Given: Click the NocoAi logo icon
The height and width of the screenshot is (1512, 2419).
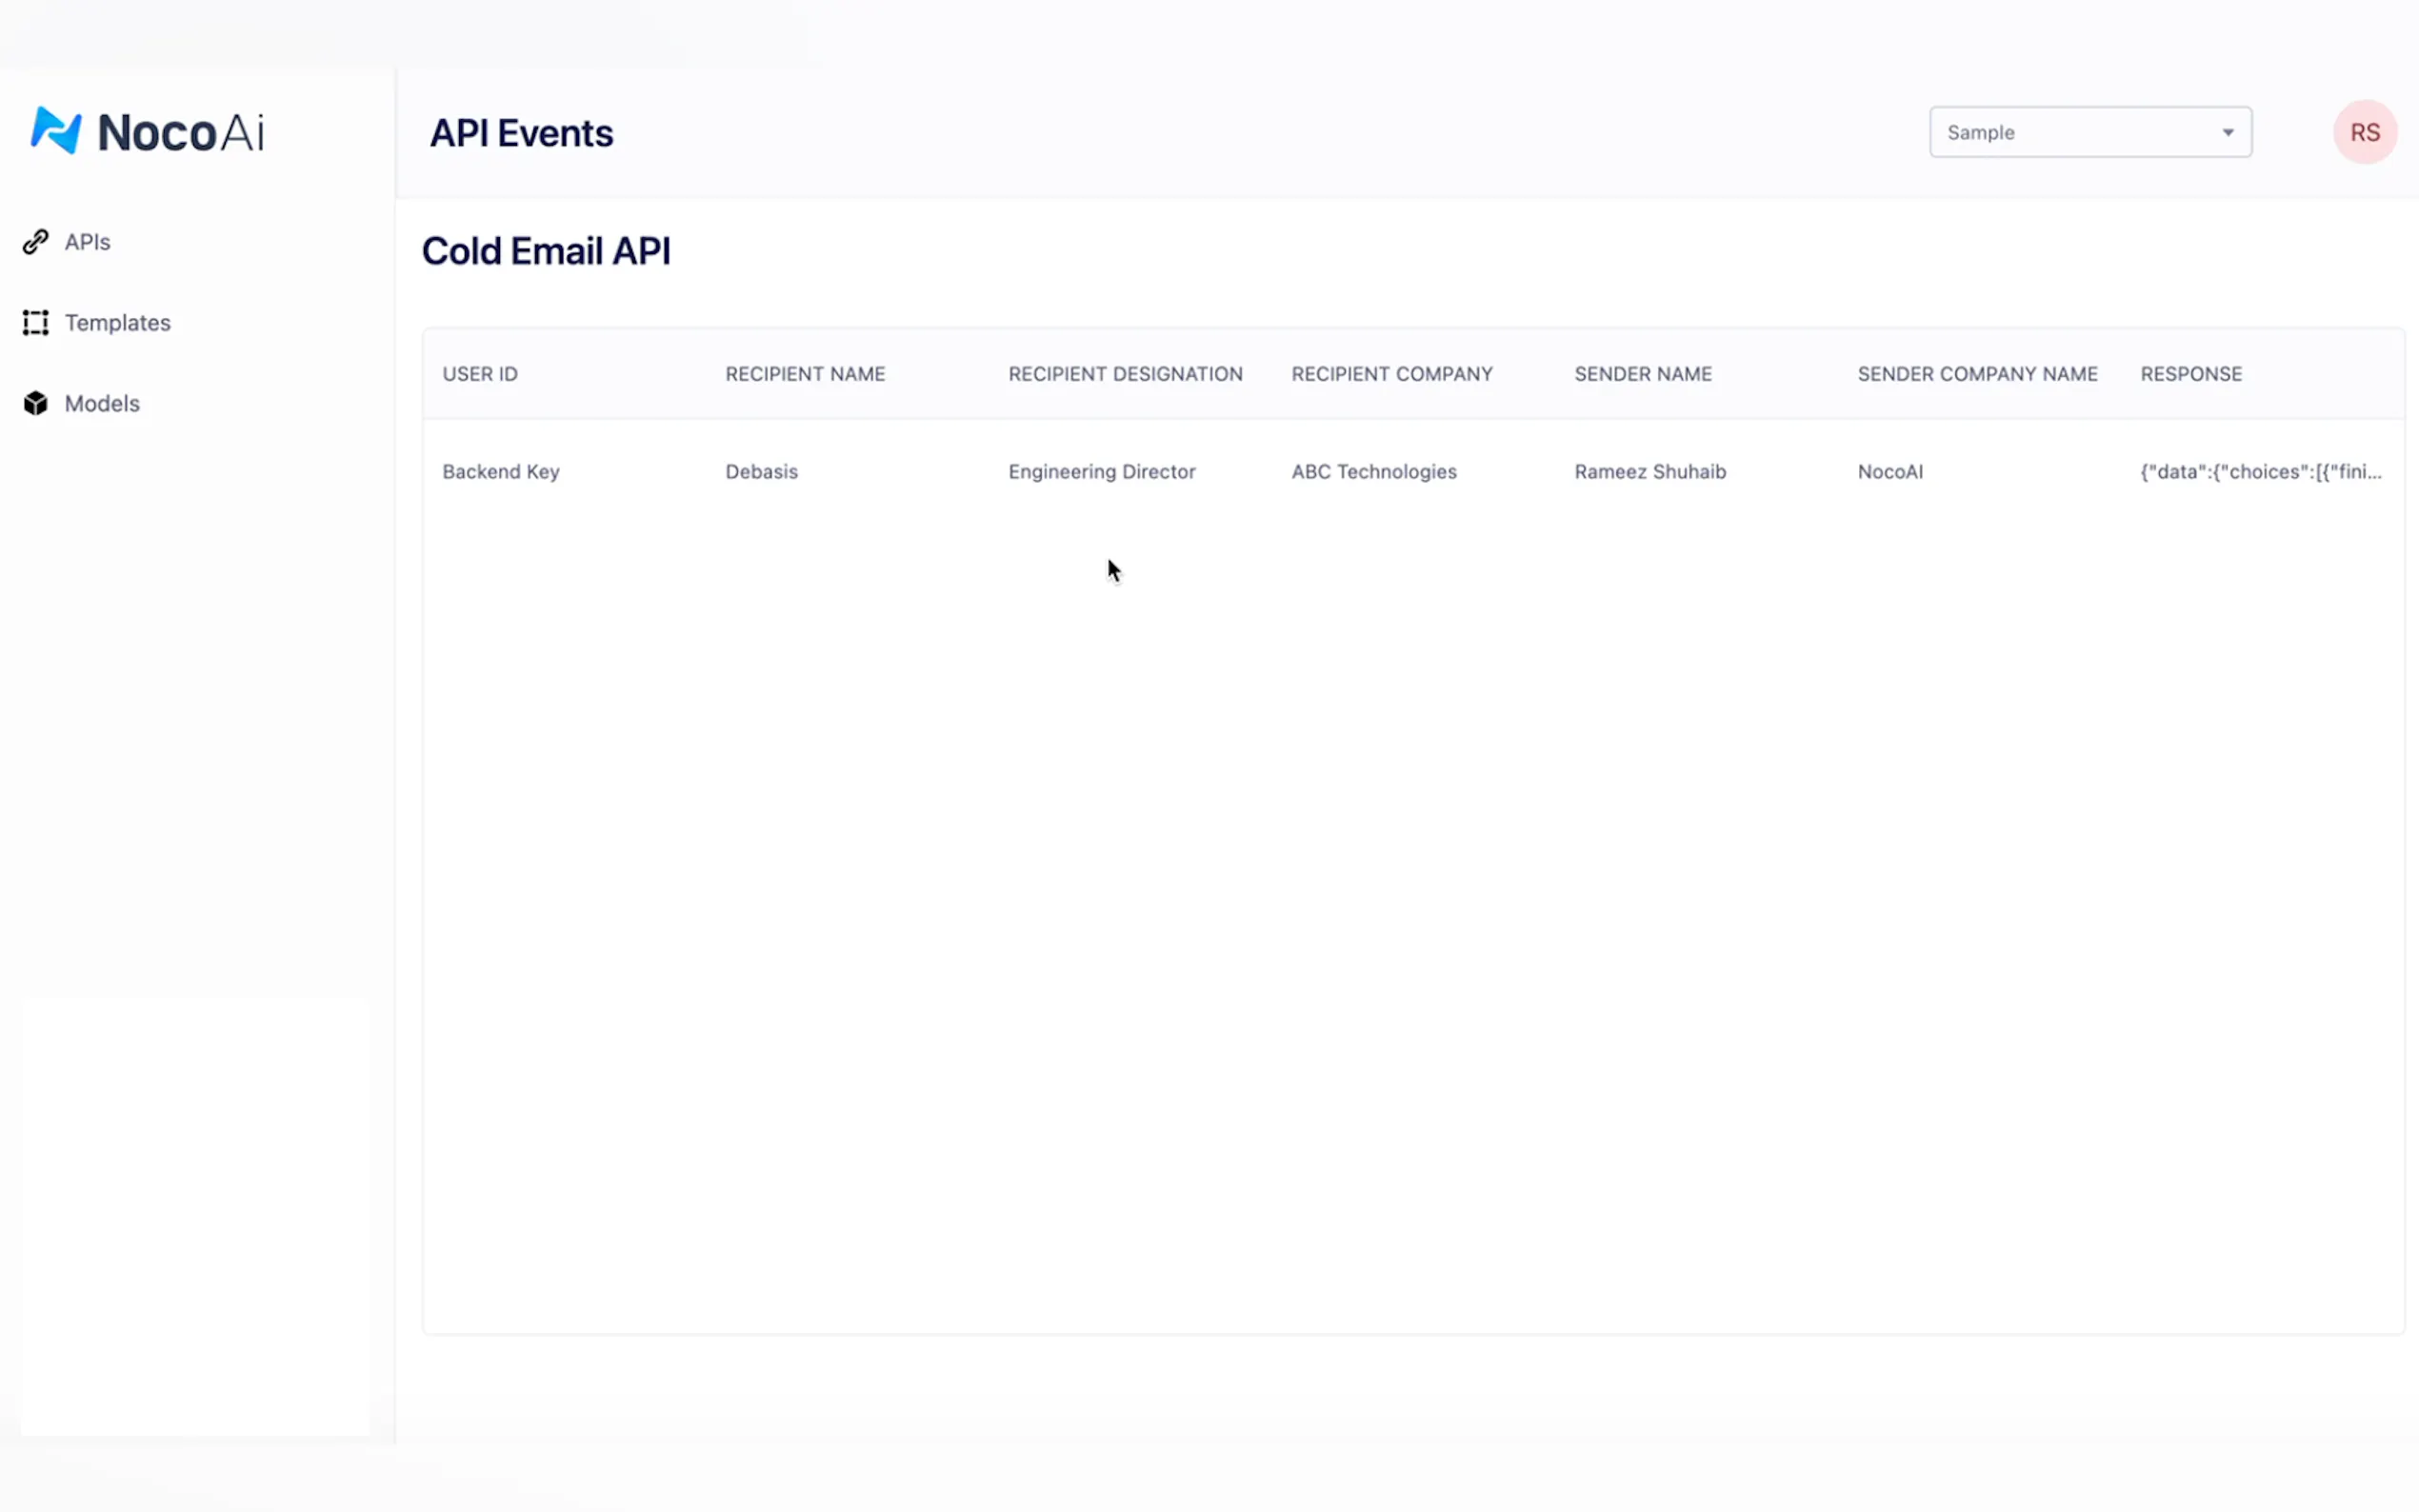Looking at the screenshot, I should [56, 131].
